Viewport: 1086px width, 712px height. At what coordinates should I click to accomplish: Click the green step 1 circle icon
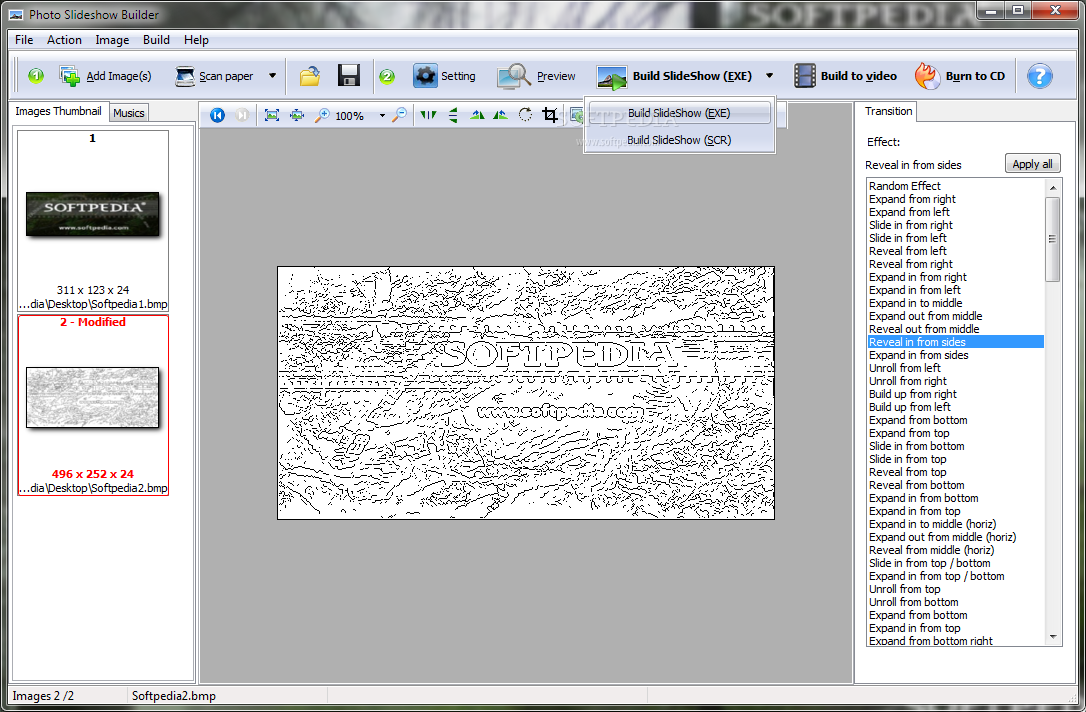coord(36,75)
